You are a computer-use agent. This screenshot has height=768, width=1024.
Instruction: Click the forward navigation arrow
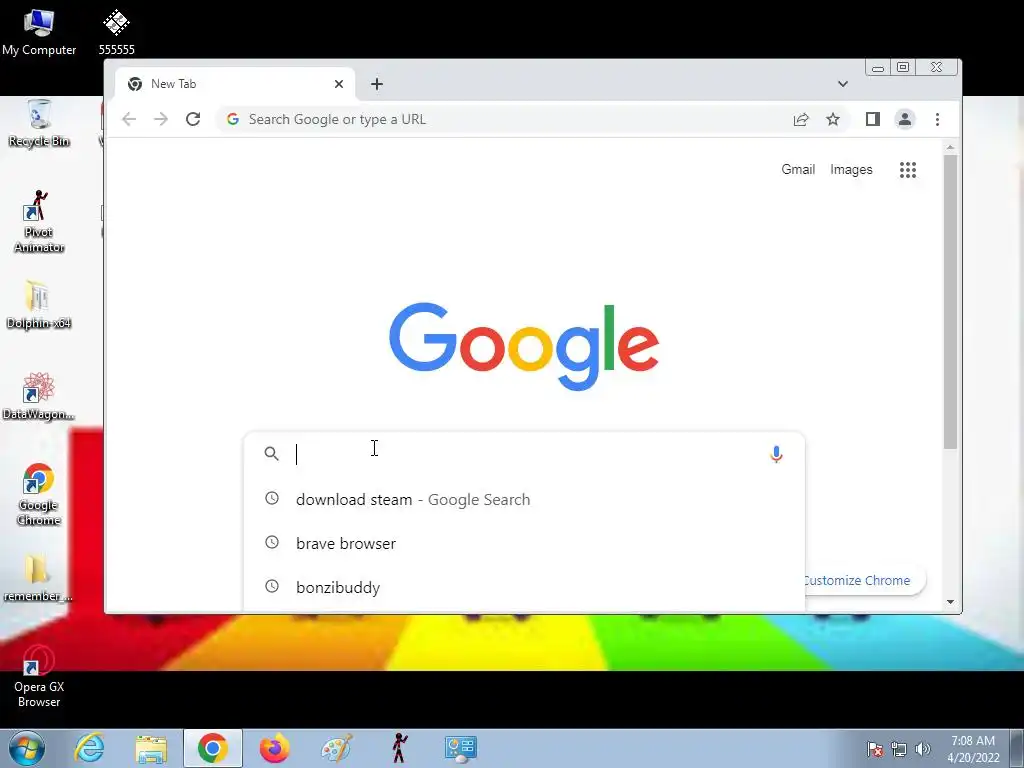click(161, 119)
